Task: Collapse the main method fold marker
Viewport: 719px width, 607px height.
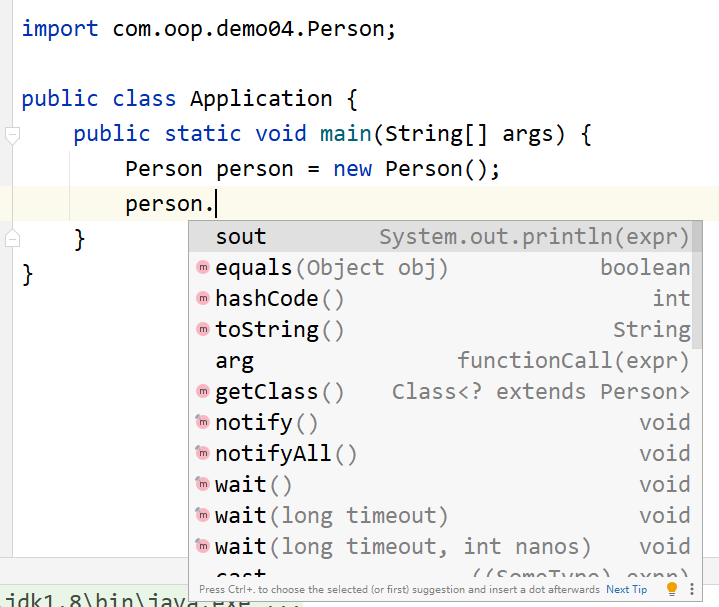Action: pyautogui.click(x=12, y=136)
